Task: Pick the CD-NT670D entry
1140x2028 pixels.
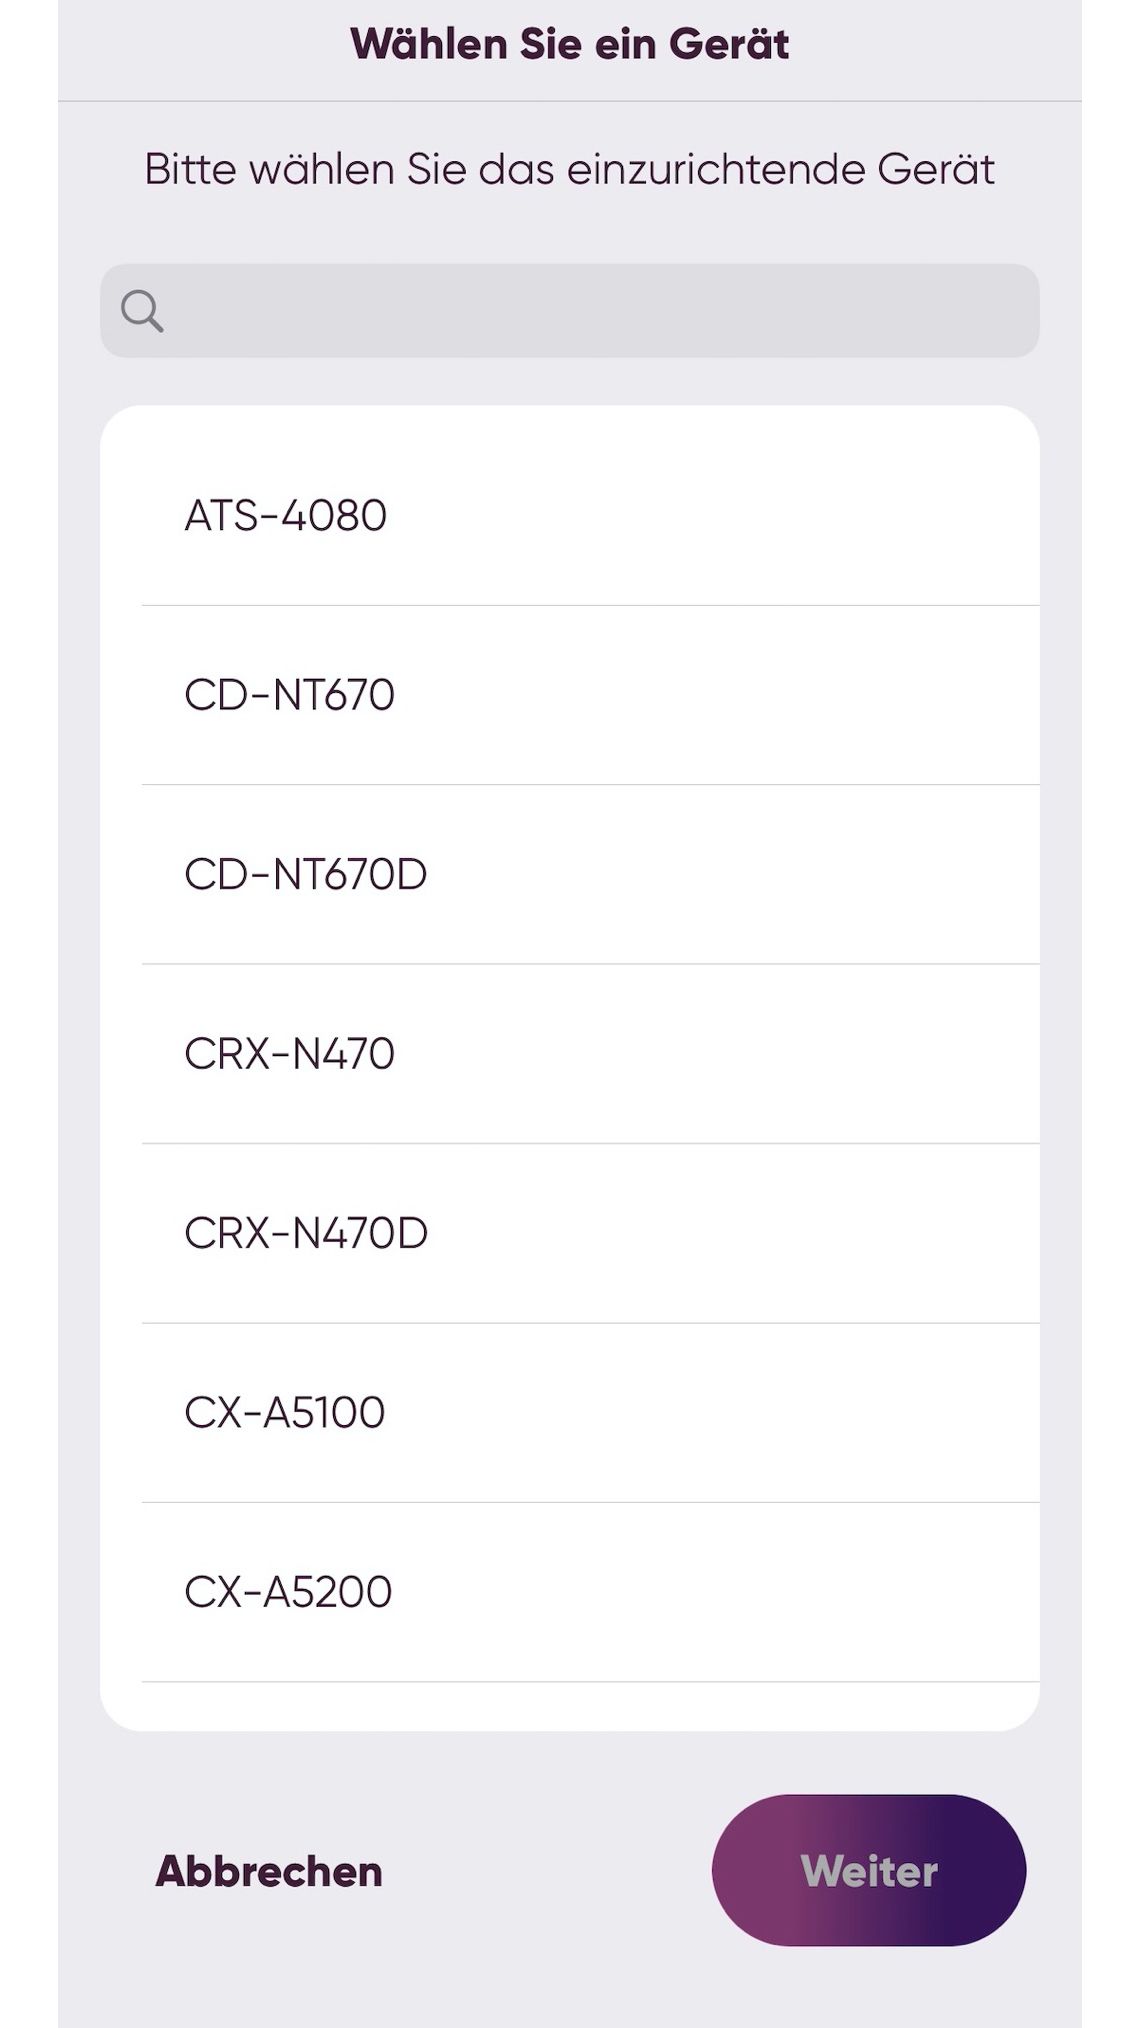Action: (570, 874)
